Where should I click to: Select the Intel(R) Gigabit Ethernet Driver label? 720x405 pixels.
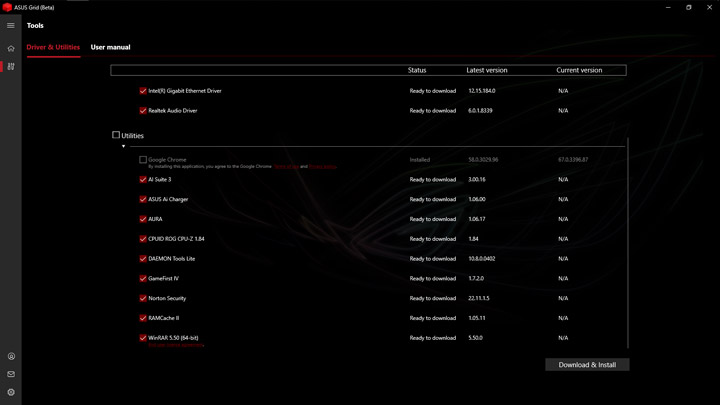pyautogui.click(x=185, y=91)
